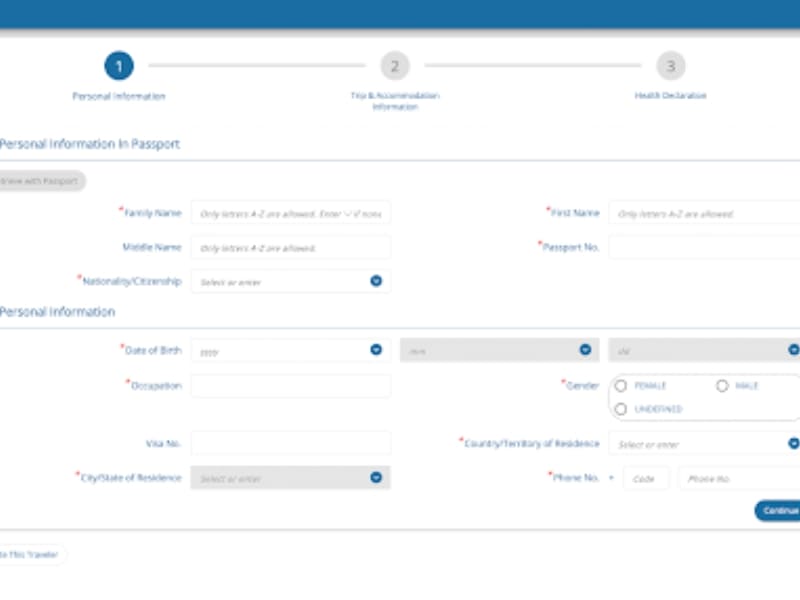Select the Passport No. input box
Viewport: 800px width, 600px height.
coord(704,247)
